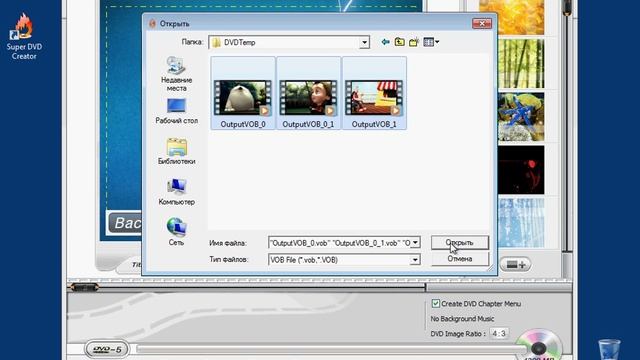The width and height of the screenshot is (640, 360).
Task: Change the DVD Image Ratio 4:3 value
Action: tap(498, 333)
